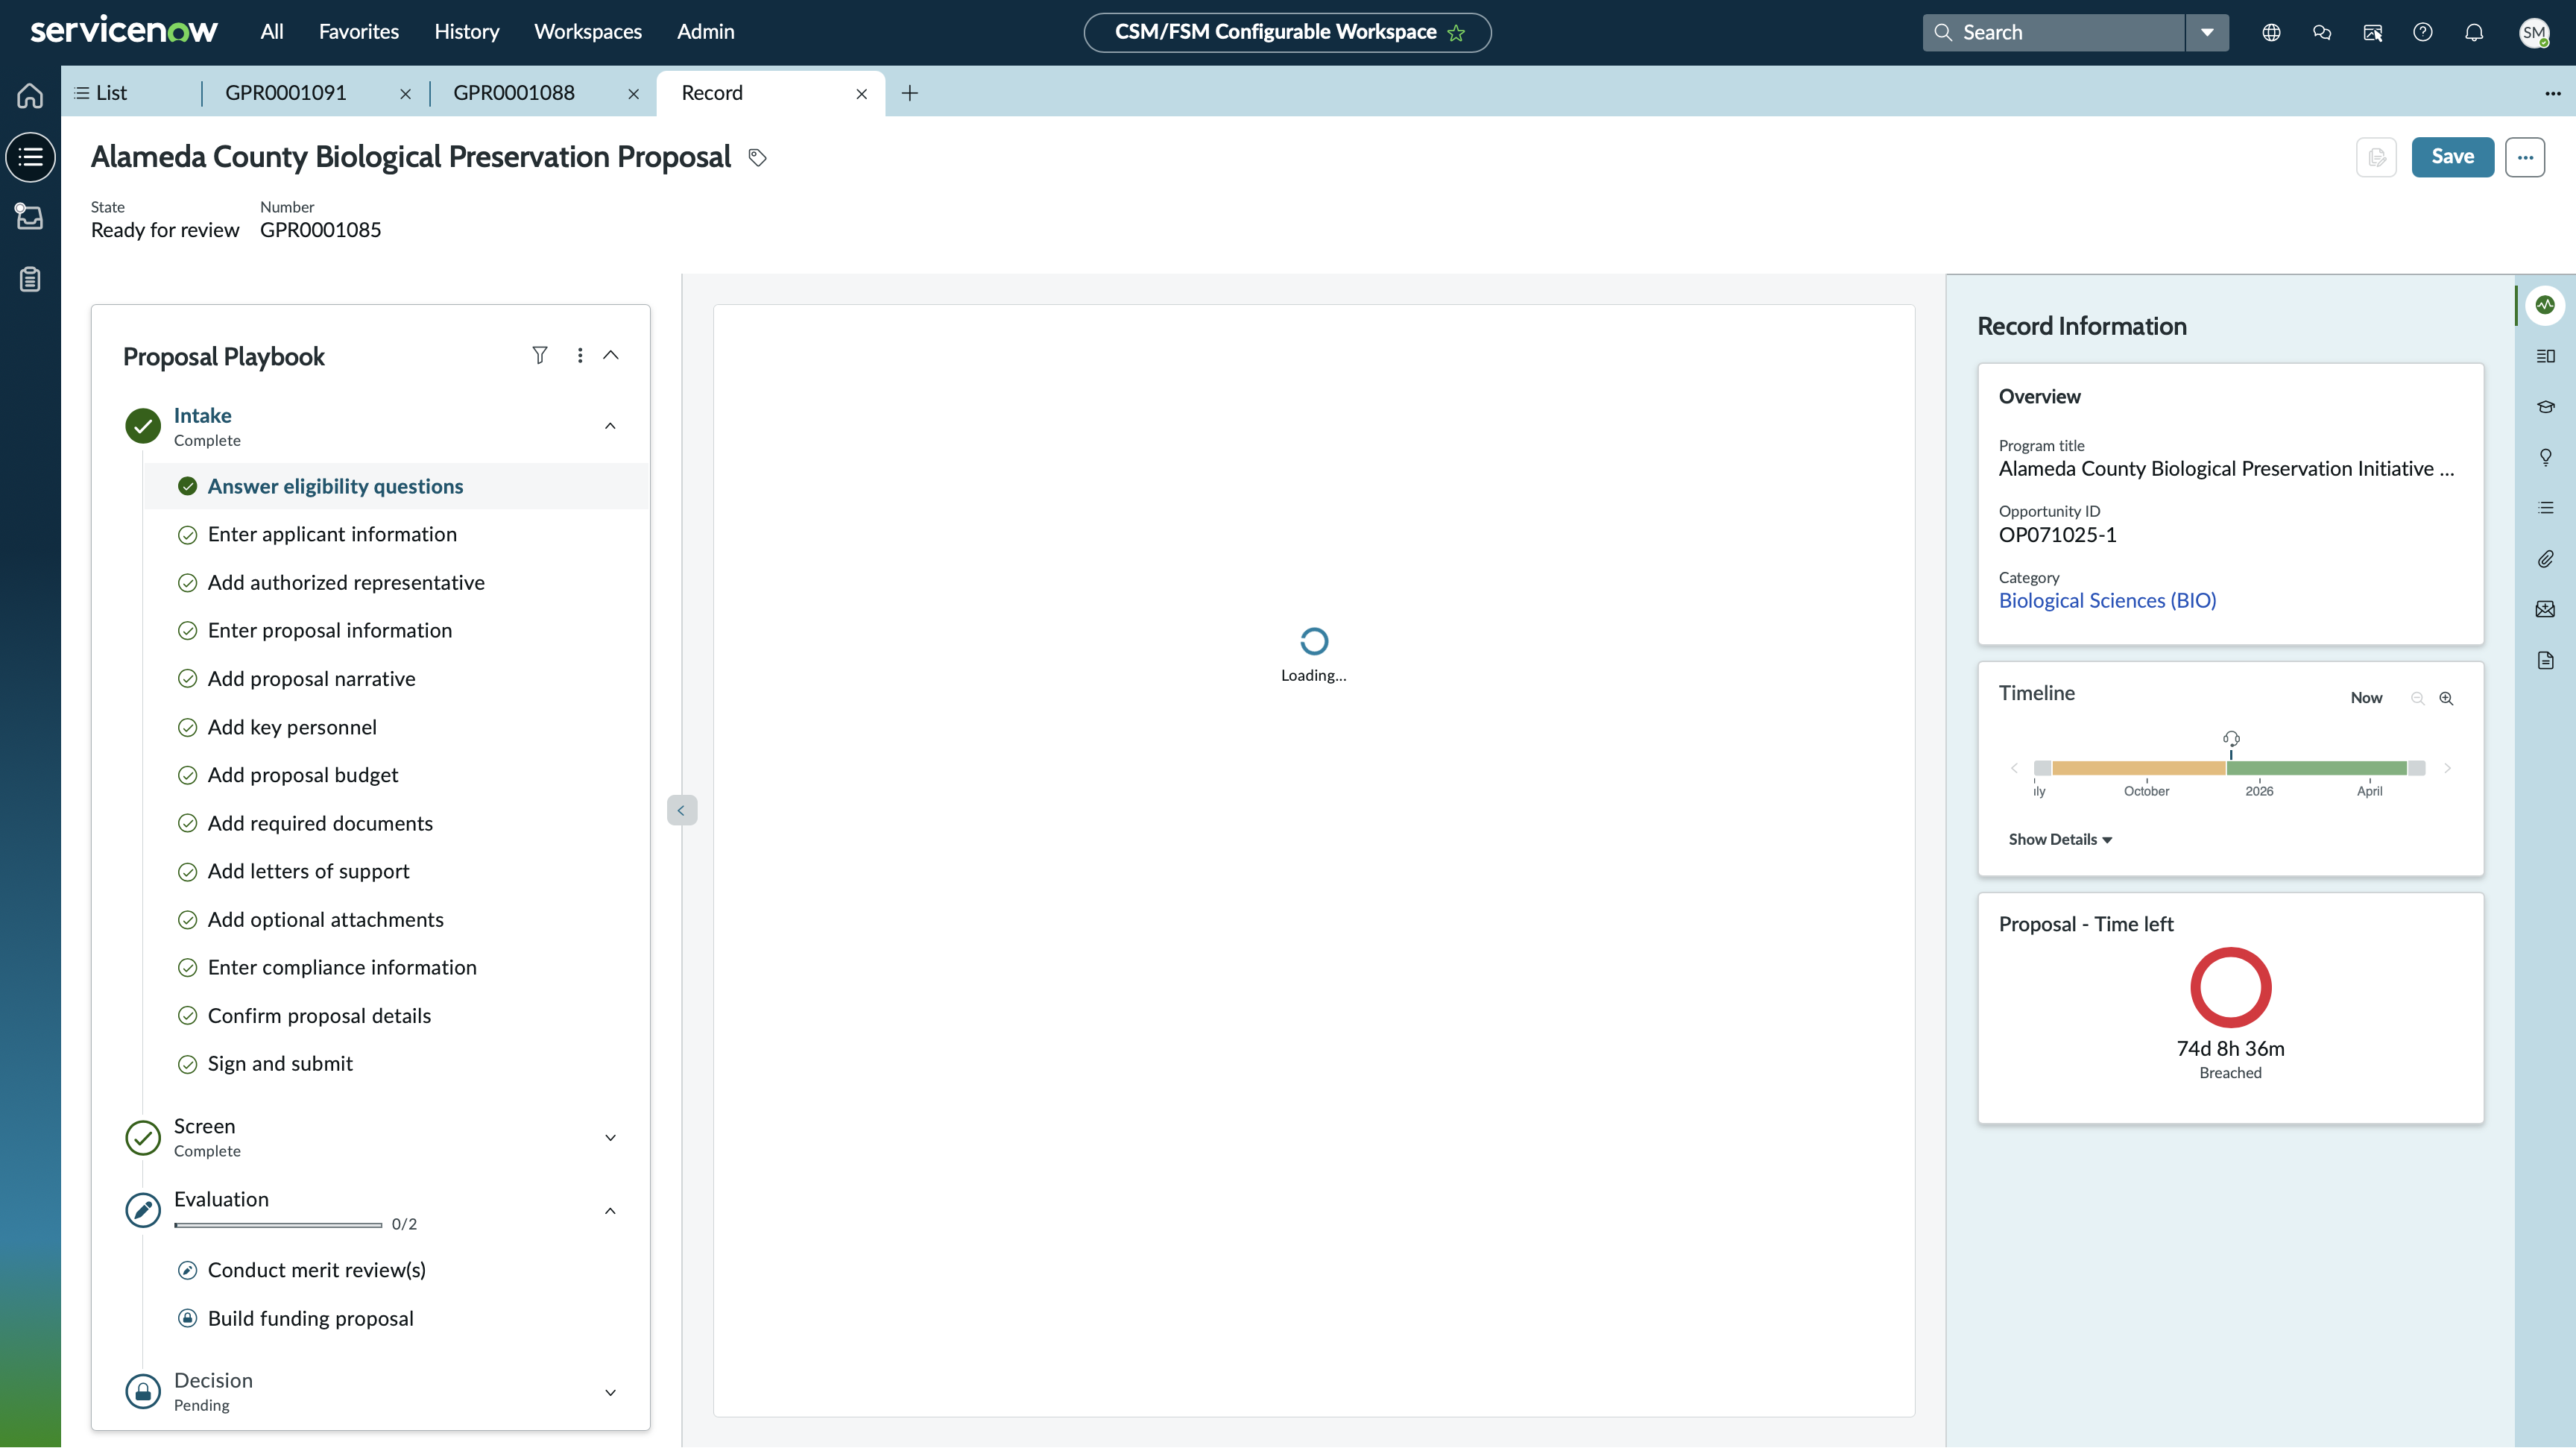The image size is (2576, 1448).
Task: Open the History menu
Action: pos(466,32)
